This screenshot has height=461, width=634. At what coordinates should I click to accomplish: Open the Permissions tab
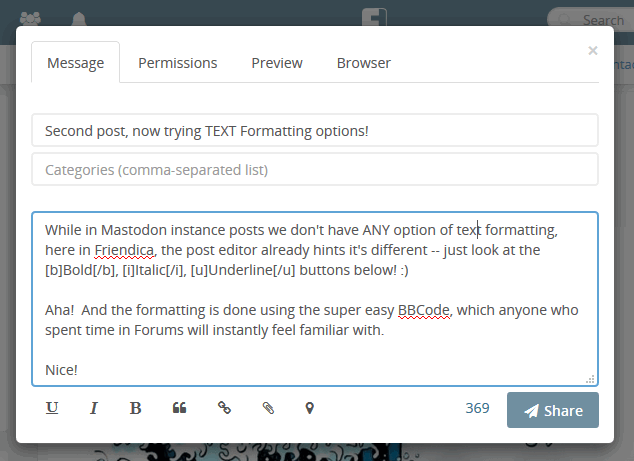click(x=178, y=63)
